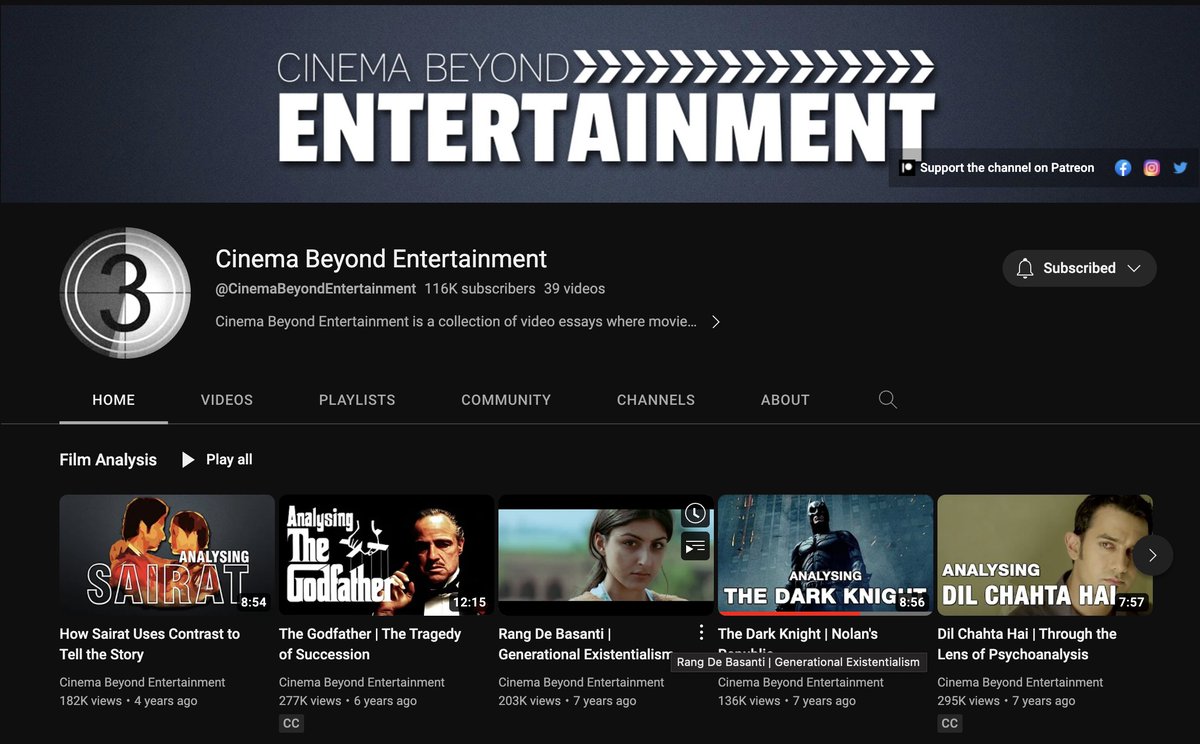Switch to the VIDEOS tab
This screenshot has height=744, width=1200.
pyautogui.click(x=227, y=399)
